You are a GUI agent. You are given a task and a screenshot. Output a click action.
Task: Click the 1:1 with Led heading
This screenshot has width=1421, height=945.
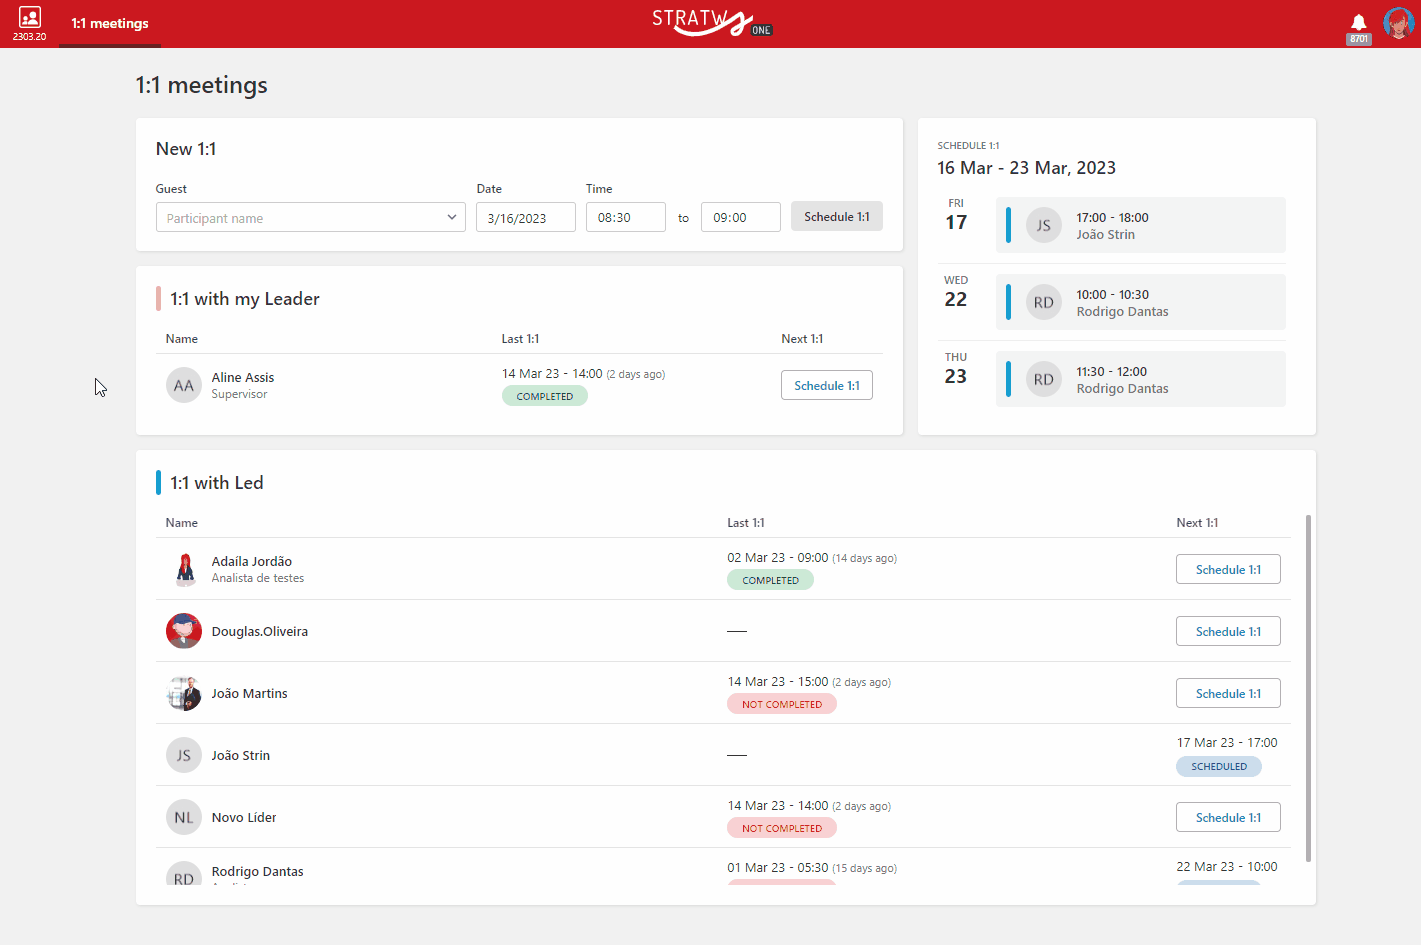pos(217,483)
